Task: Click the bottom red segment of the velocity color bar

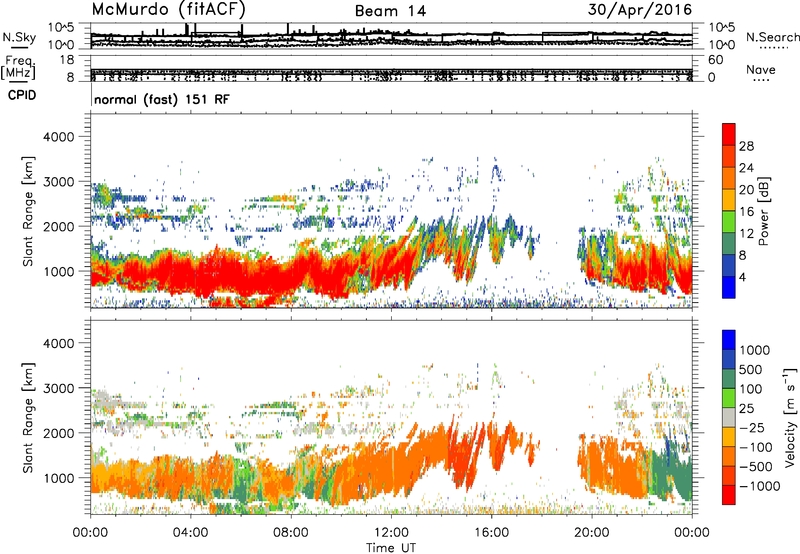Action: tap(729, 495)
